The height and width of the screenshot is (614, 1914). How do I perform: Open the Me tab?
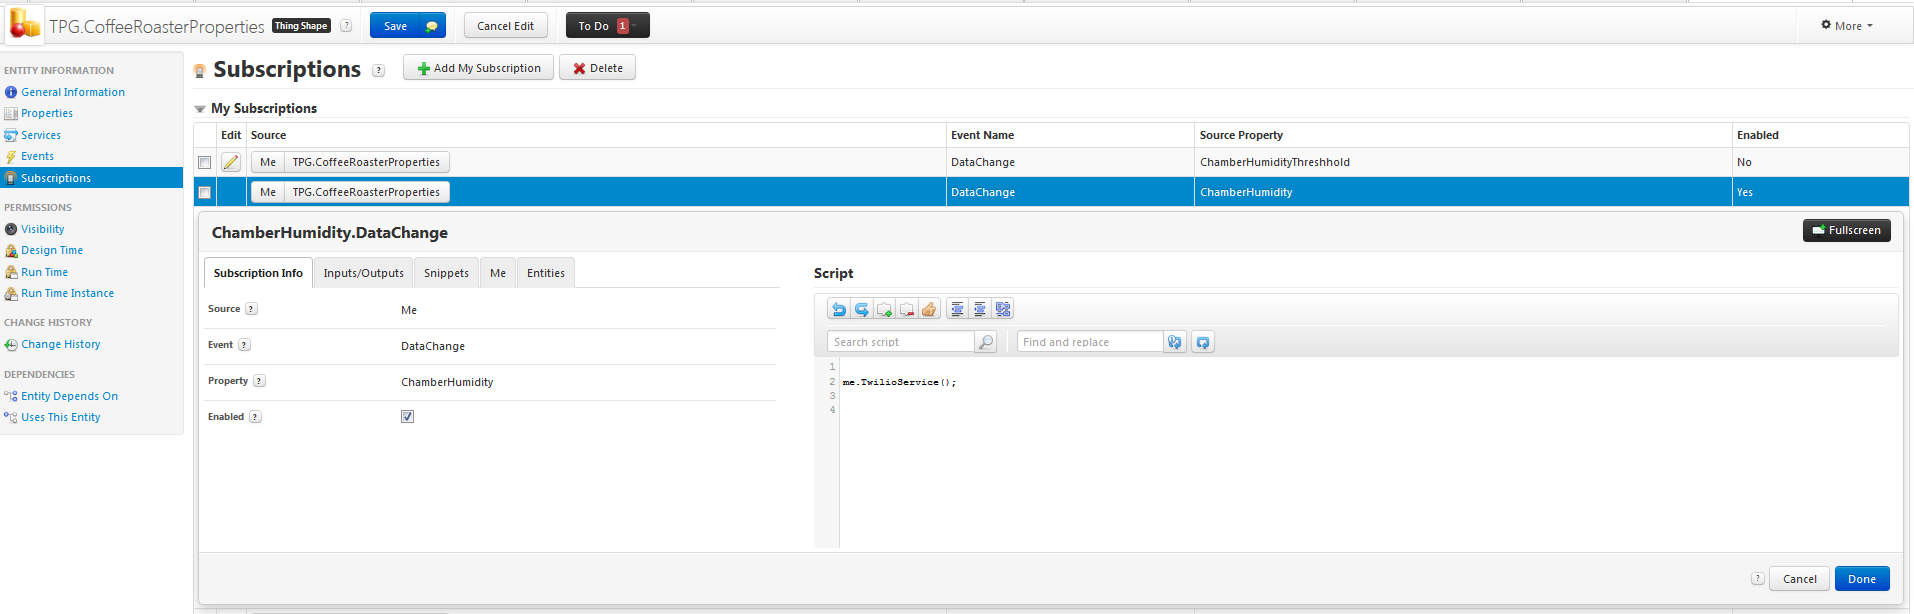[x=498, y=273]
